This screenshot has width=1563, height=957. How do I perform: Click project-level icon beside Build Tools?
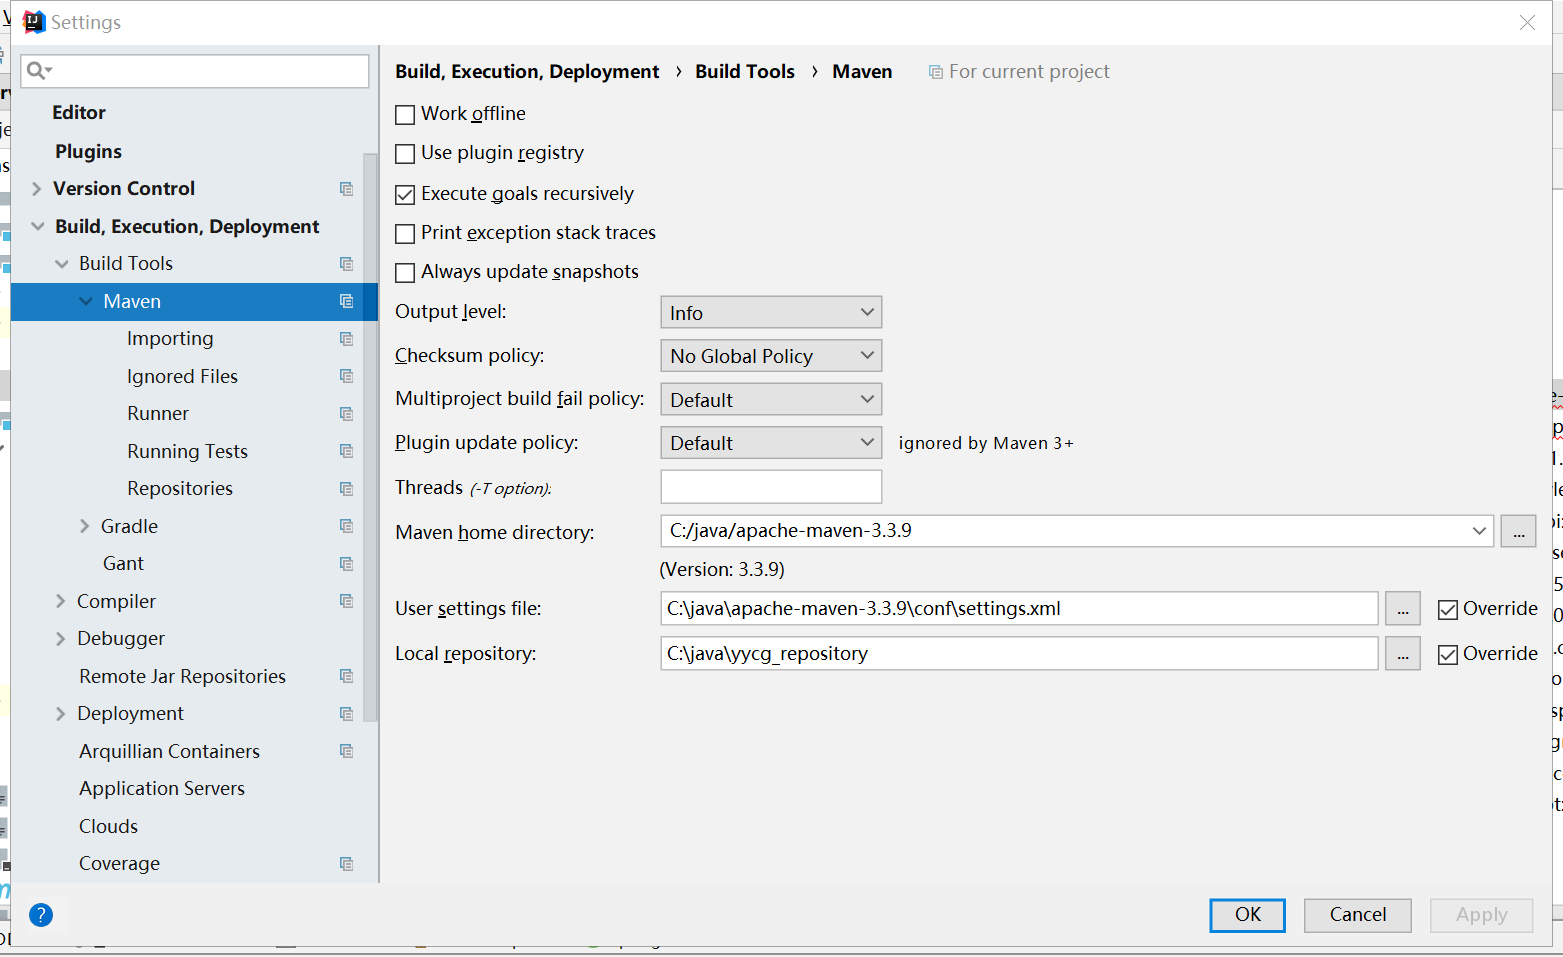346,264
